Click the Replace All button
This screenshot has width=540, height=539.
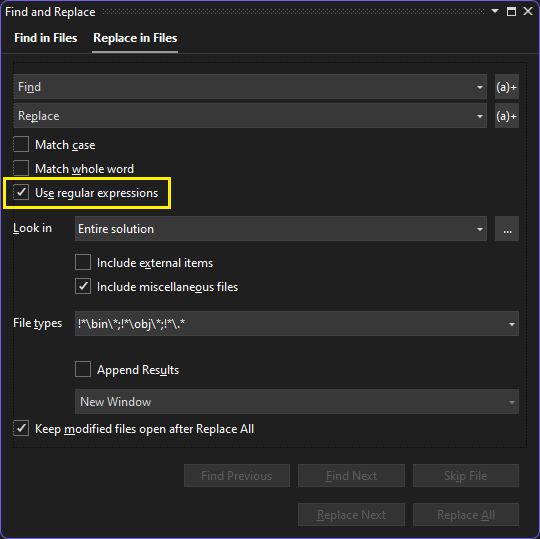[466, 515]
